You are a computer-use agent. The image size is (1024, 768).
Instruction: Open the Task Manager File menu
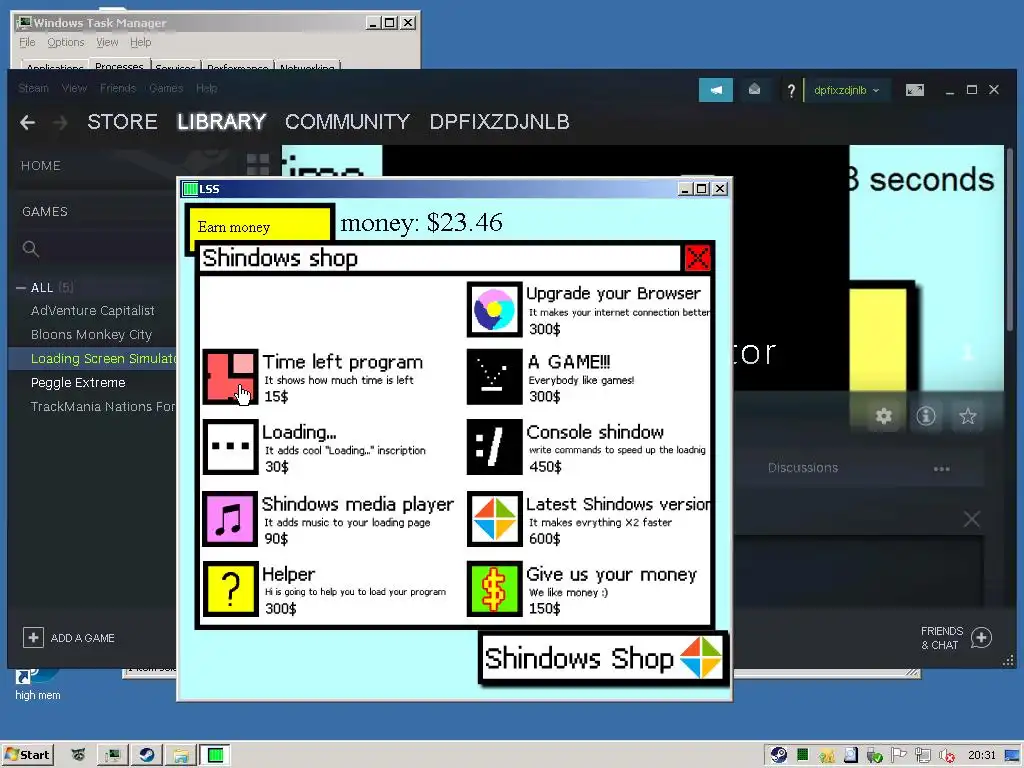coord(27,42)
